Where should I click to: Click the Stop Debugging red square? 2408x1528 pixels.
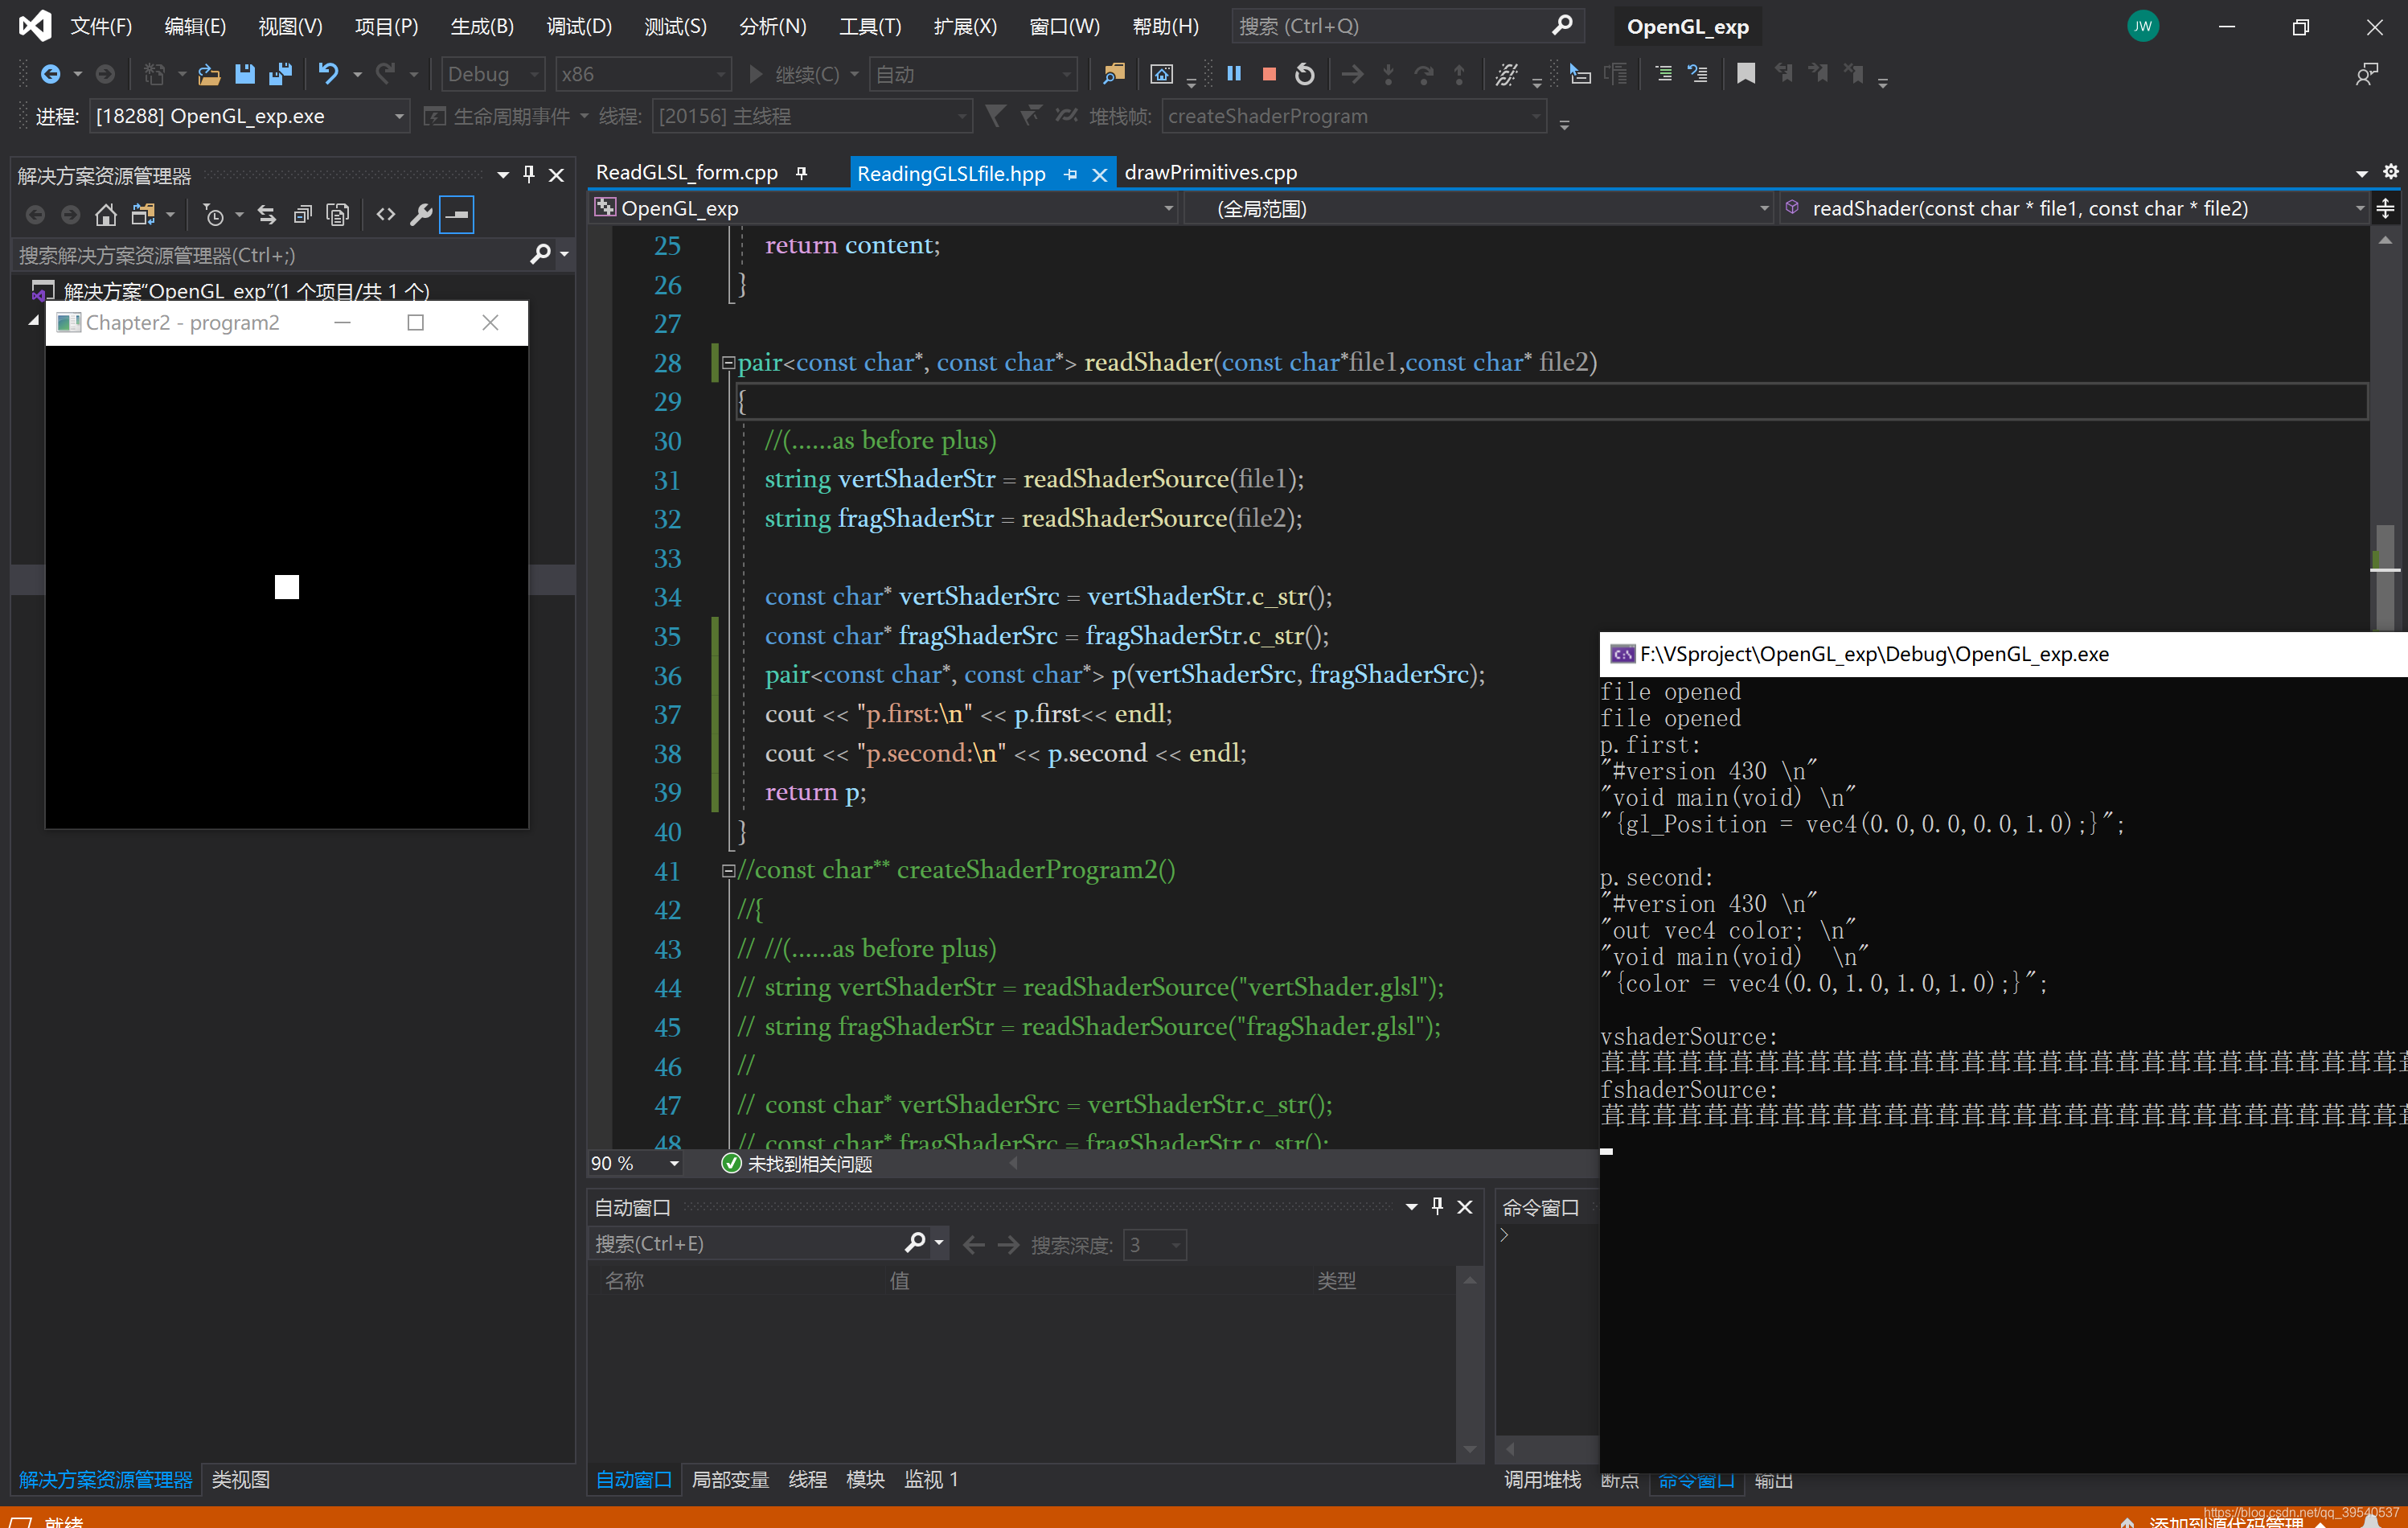click(1269, 74)
